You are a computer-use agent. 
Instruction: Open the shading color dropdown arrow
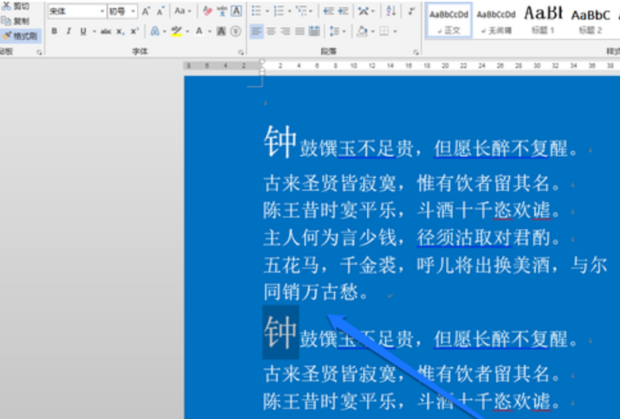click(373, 31)
